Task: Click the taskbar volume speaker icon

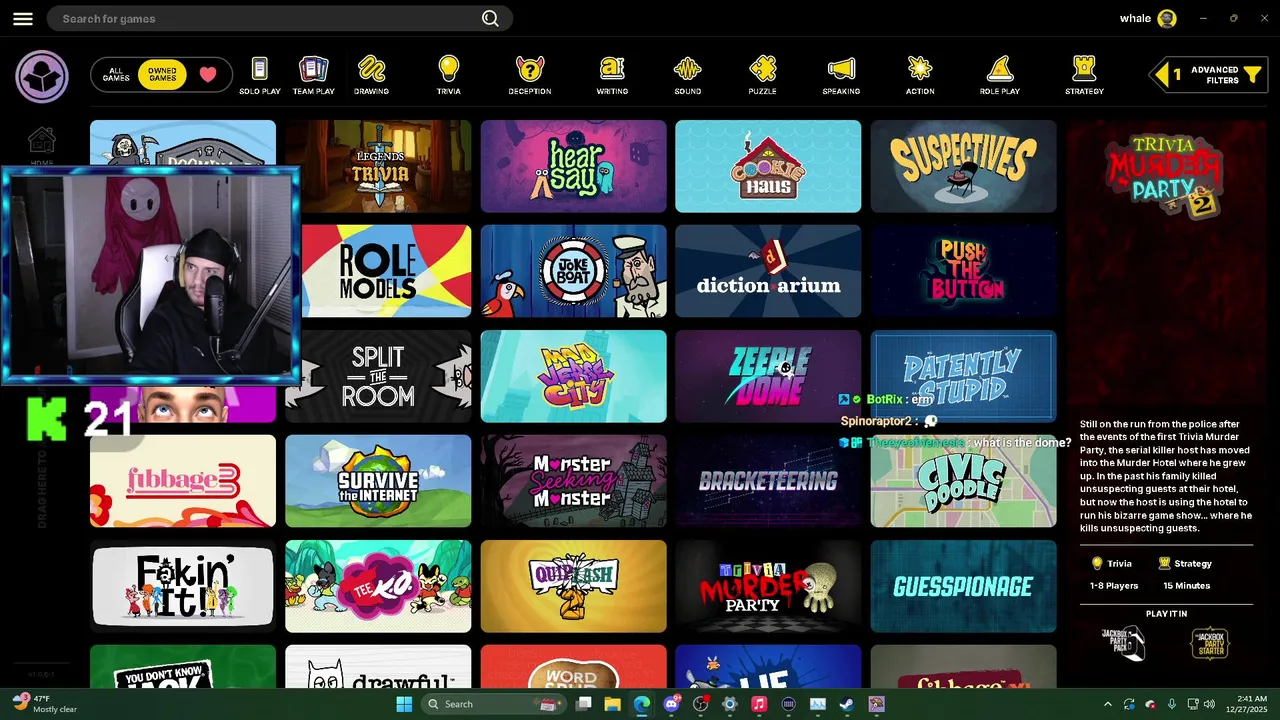Action: click(1210, 704)
